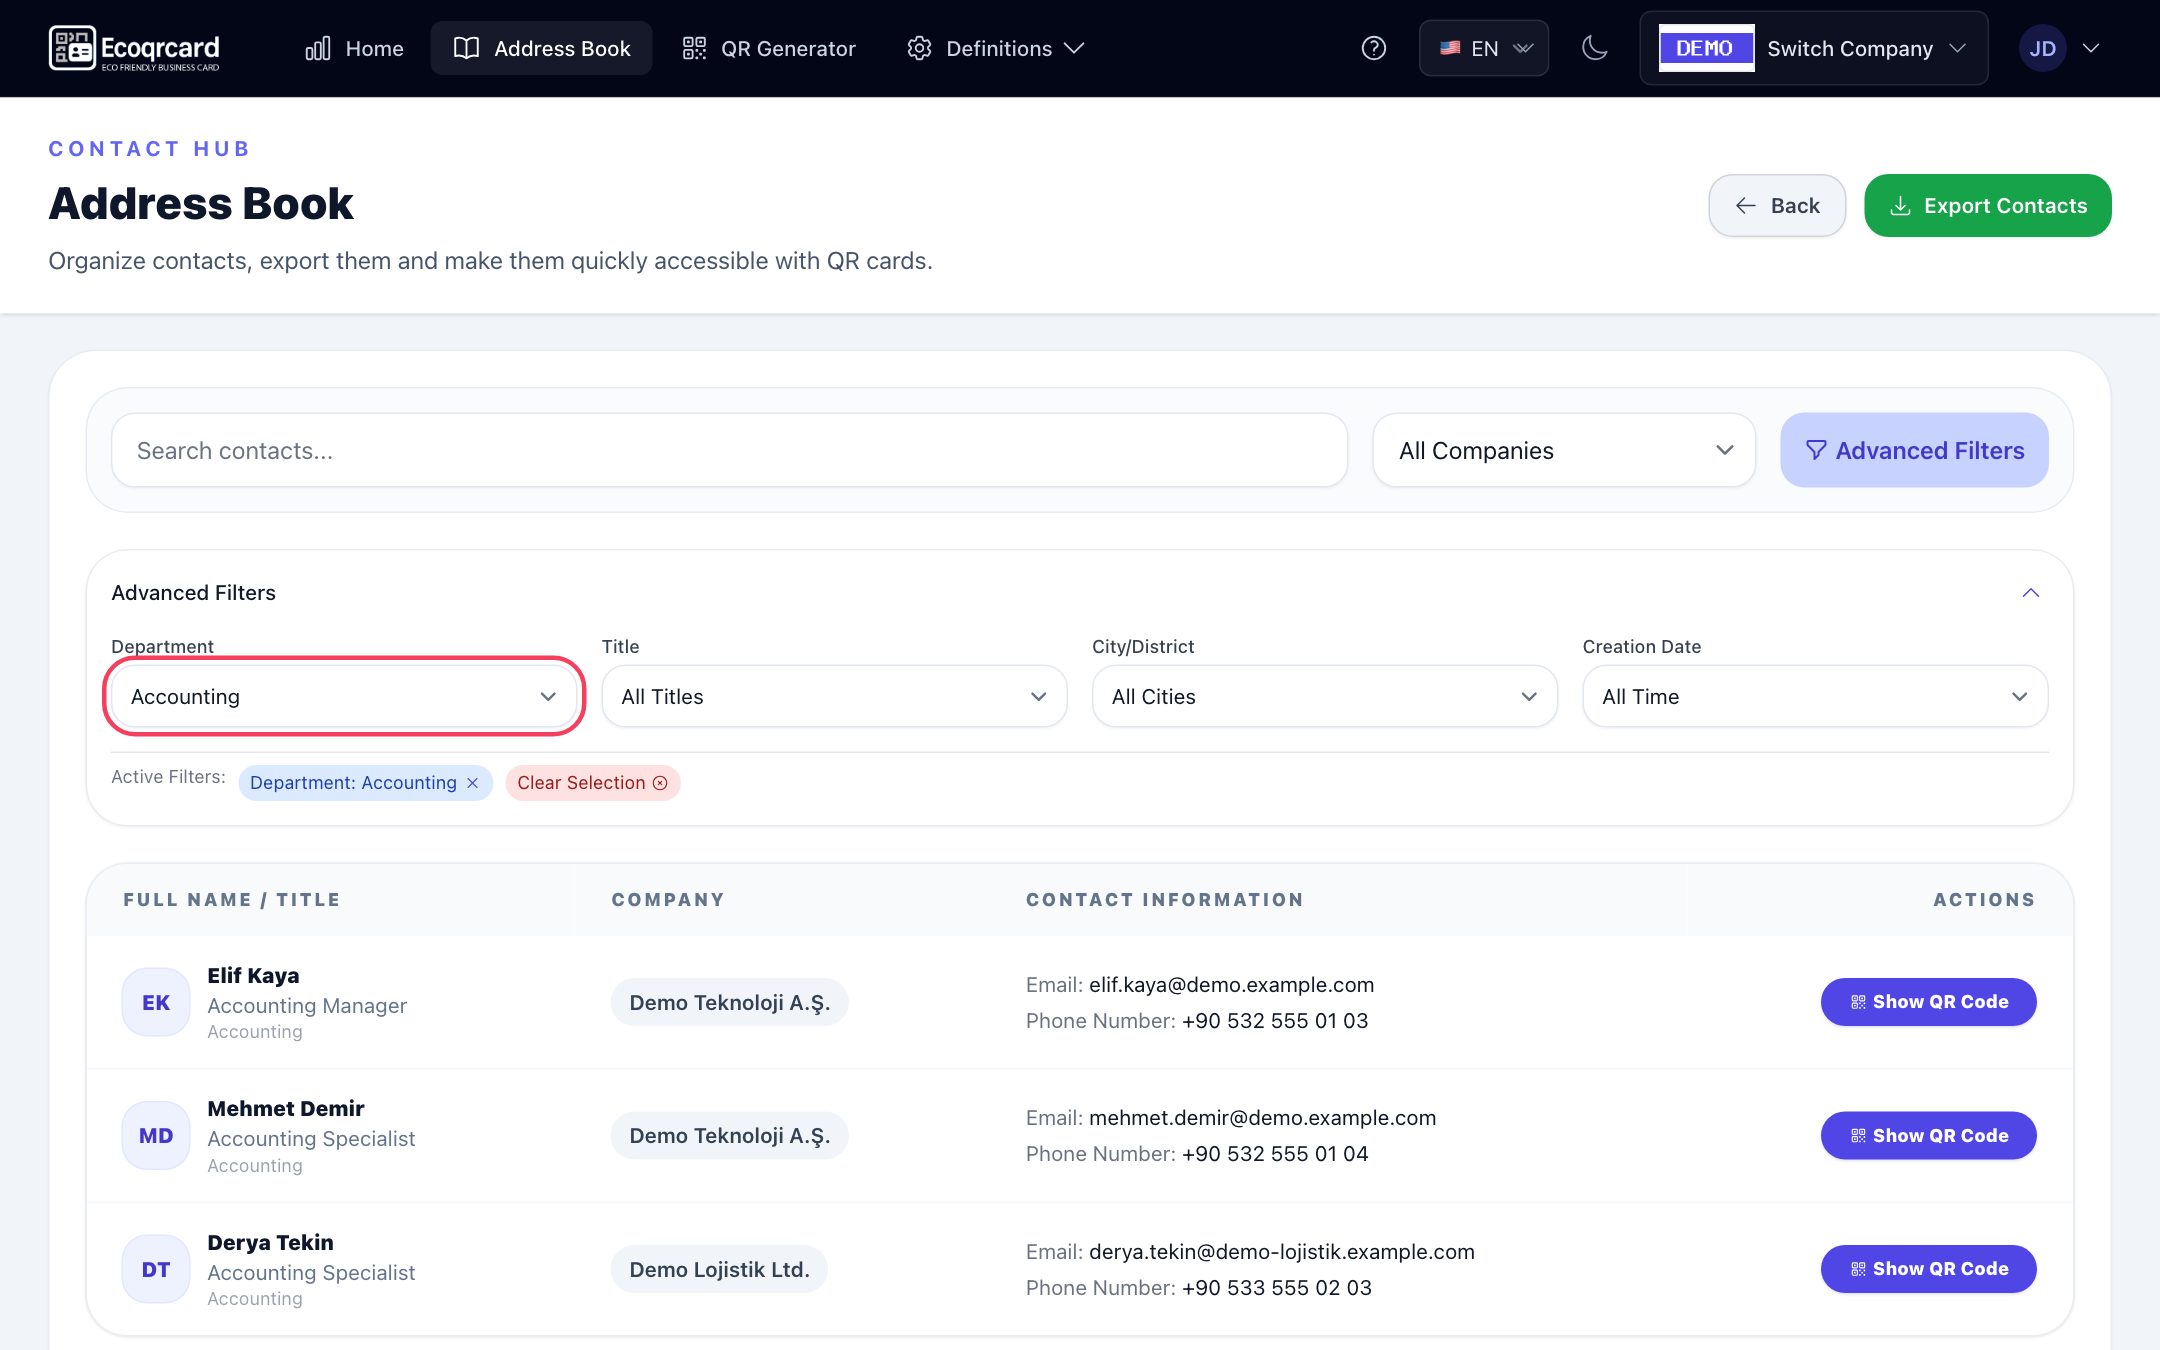Image resolution: width=2160 pixels, height=1350 pixels.
Task: Click the Elif Kaya name
Action: click(253, 975)
